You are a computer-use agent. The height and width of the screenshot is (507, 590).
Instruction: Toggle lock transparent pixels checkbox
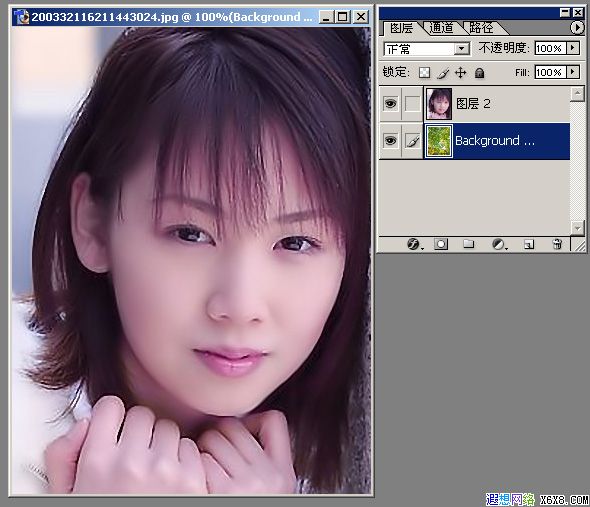(424, 72)
